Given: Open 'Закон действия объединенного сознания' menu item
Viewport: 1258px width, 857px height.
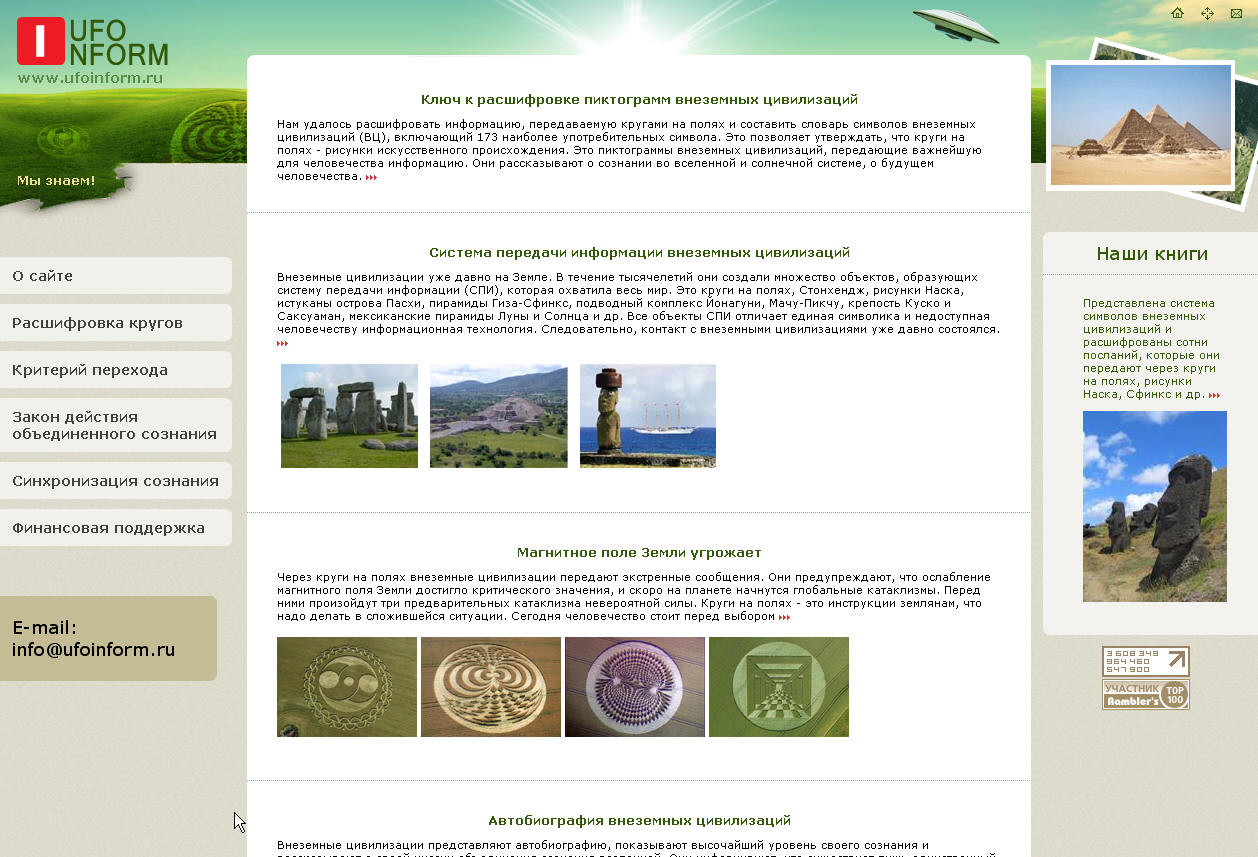Looking at the screenshot, I should coord(115,425).
